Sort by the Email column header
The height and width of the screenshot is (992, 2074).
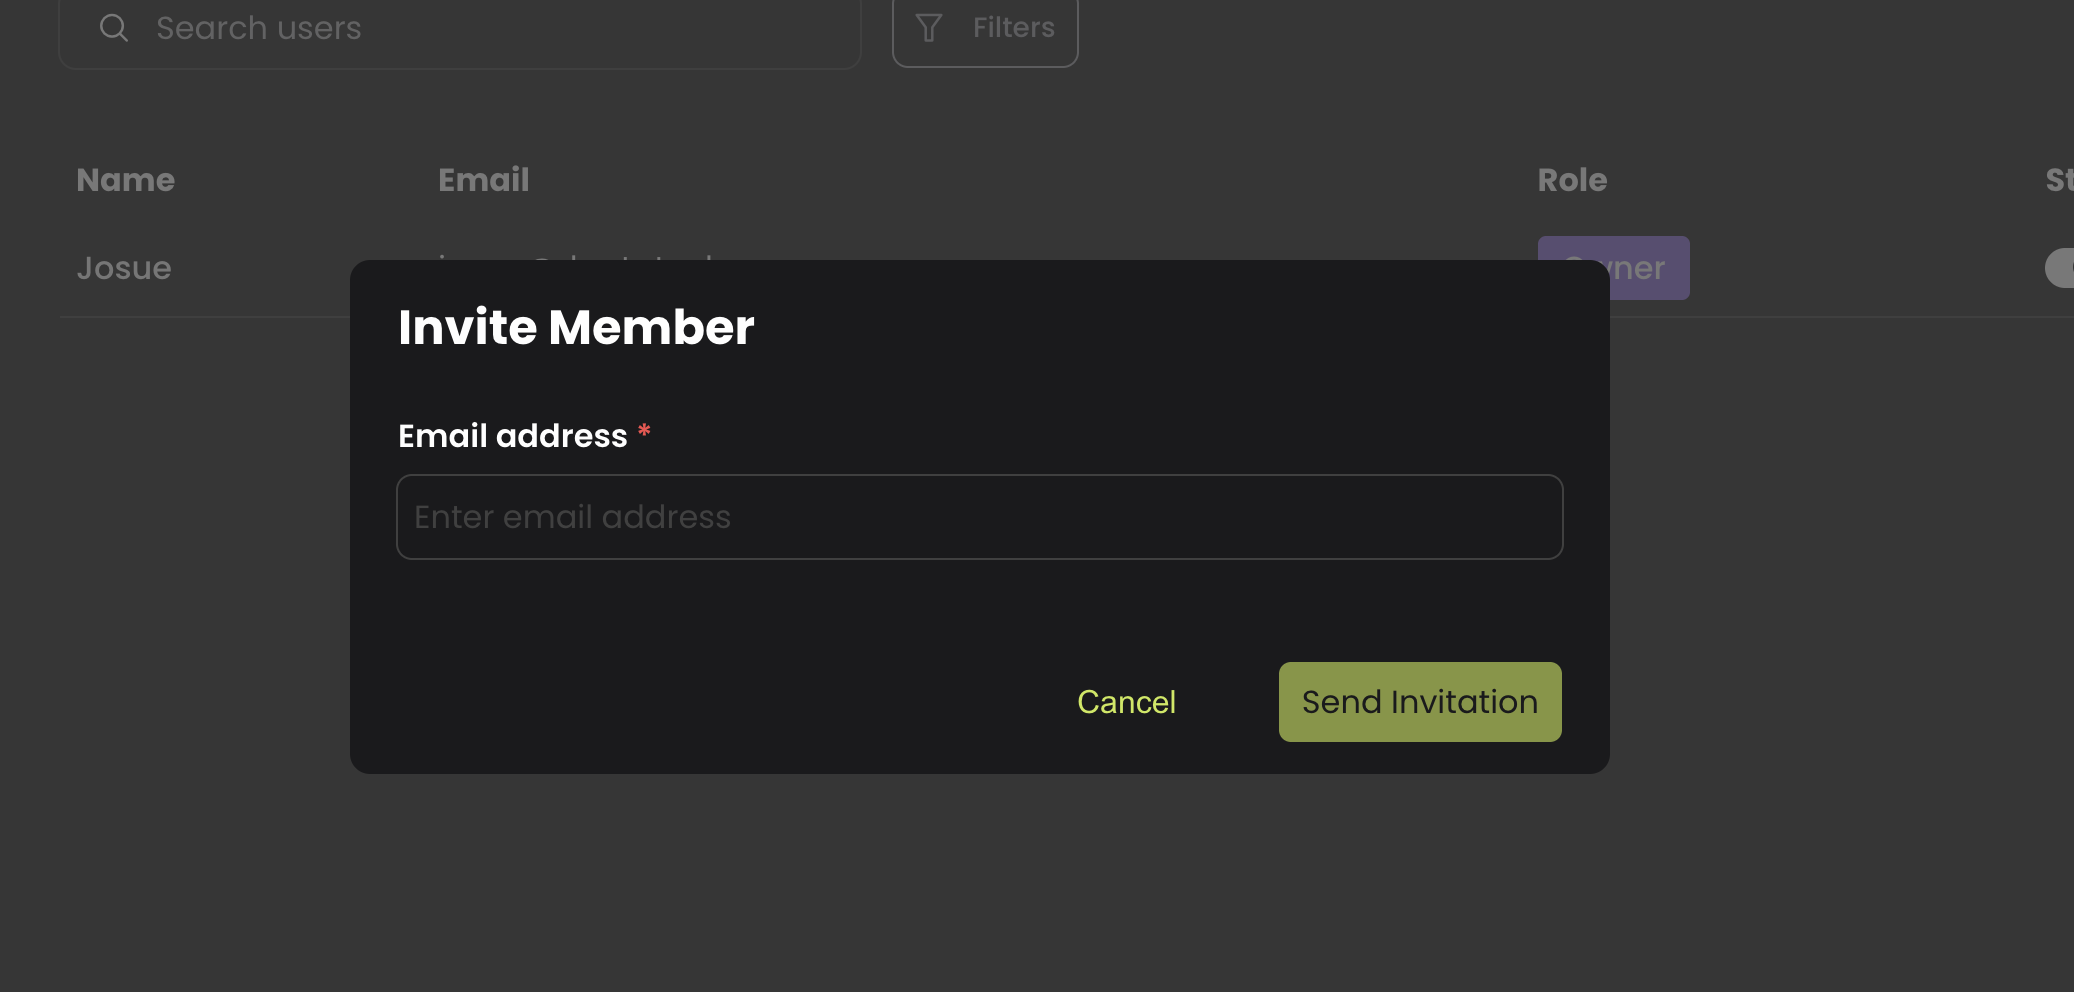[484, 180]
